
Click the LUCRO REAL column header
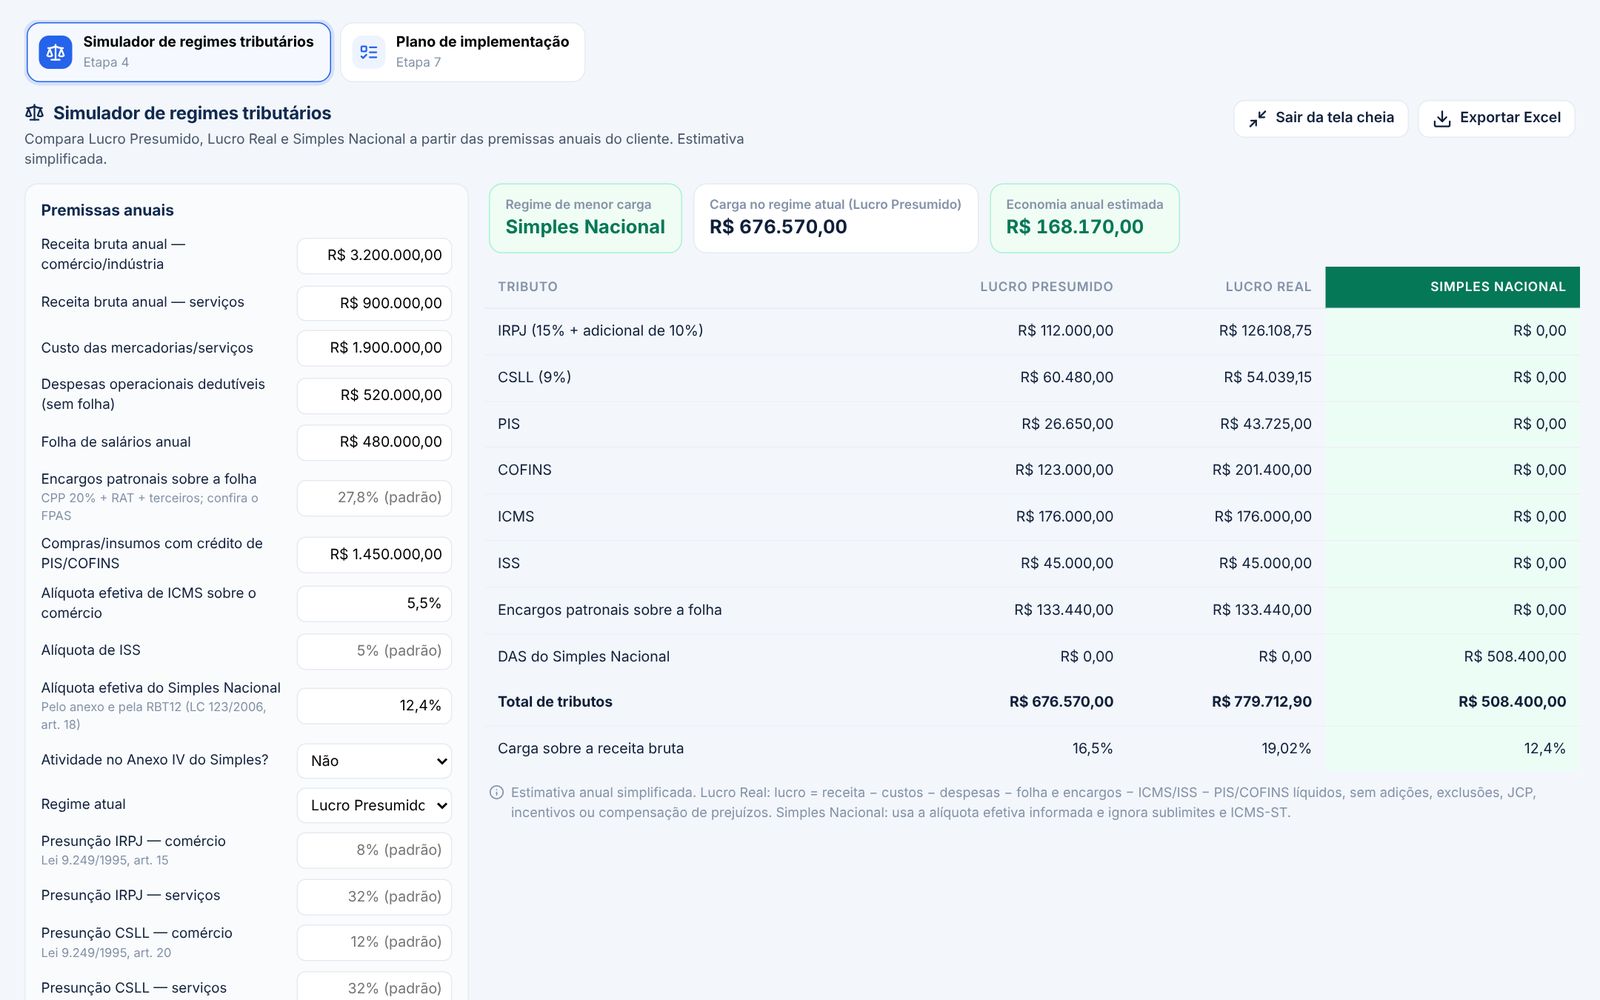[x=1268, y=287]
